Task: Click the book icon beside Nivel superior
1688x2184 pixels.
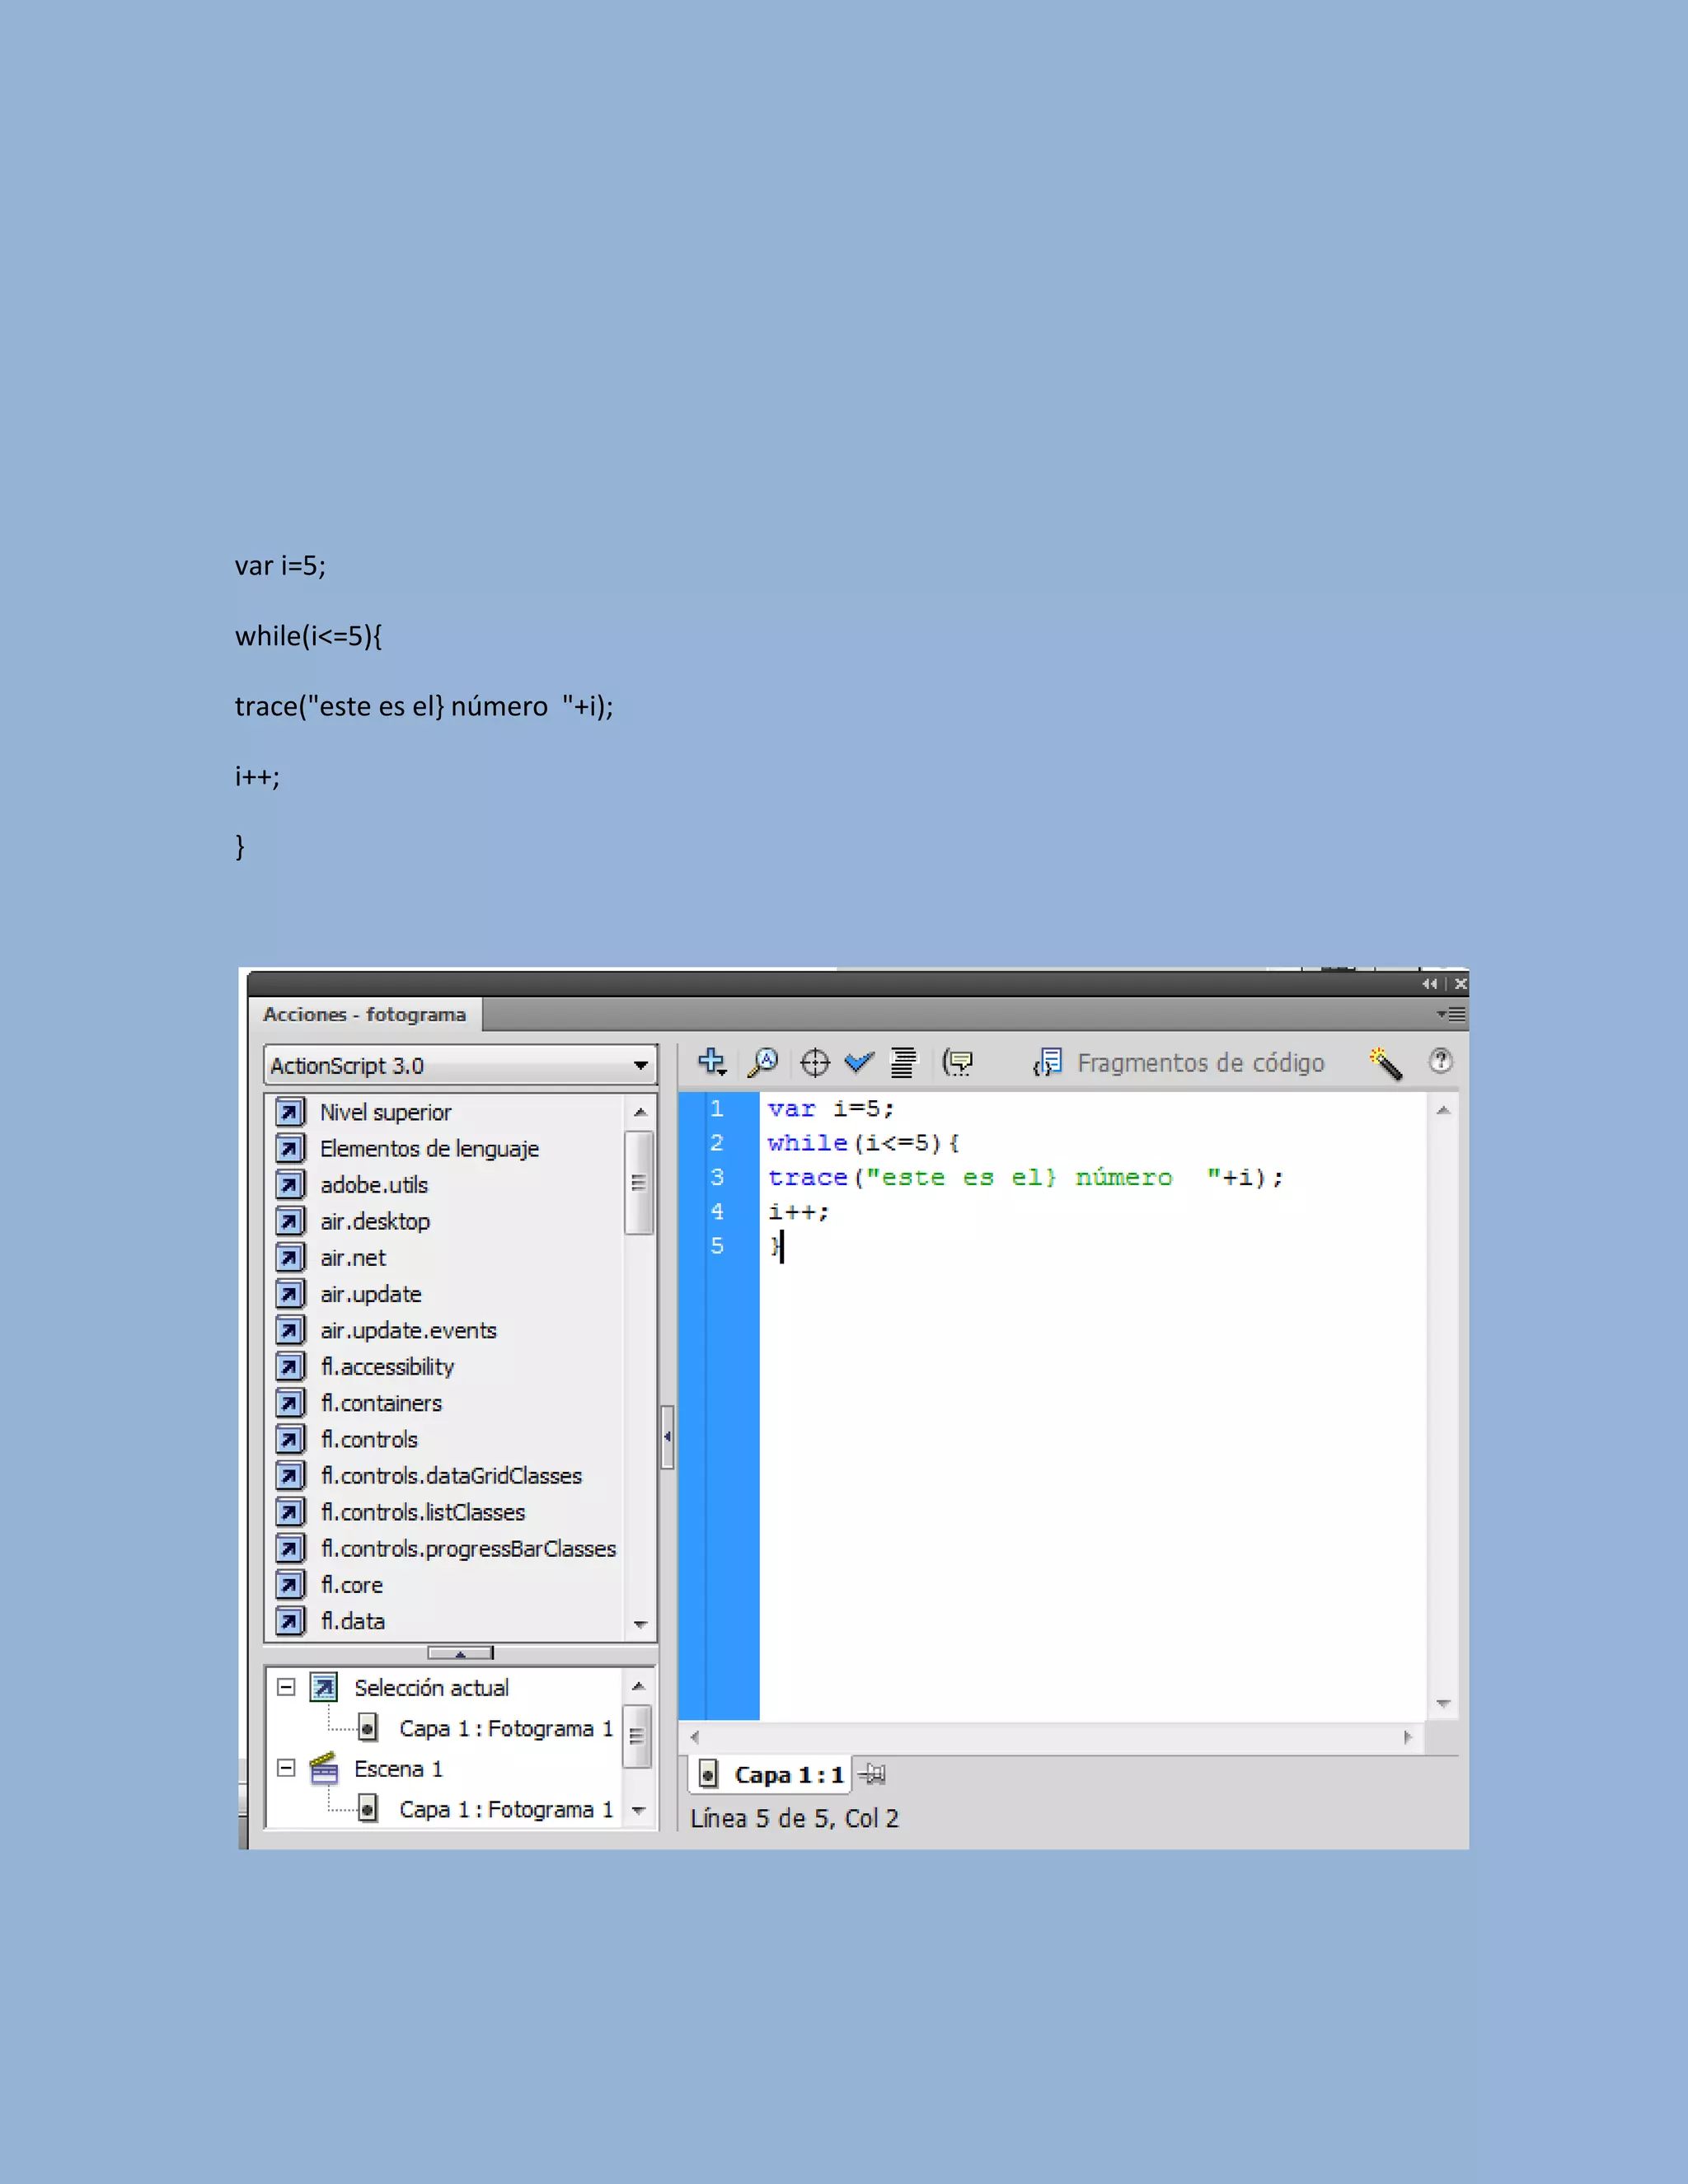Action: pos(290,1112)
